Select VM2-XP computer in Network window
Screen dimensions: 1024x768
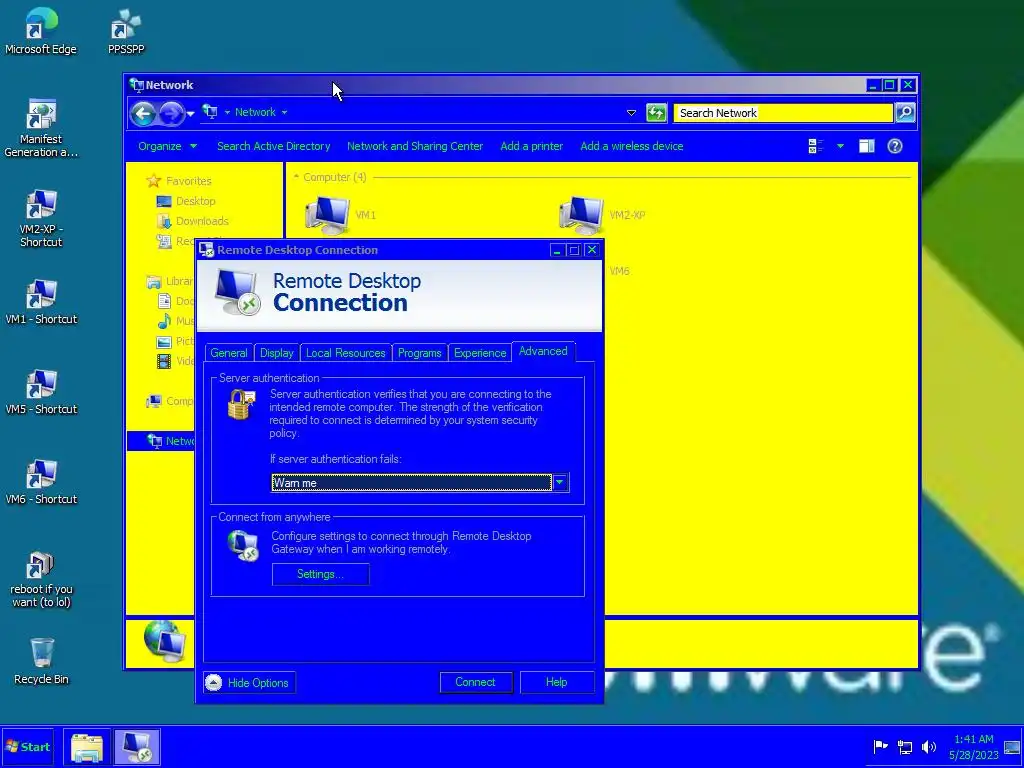(602, 215)
